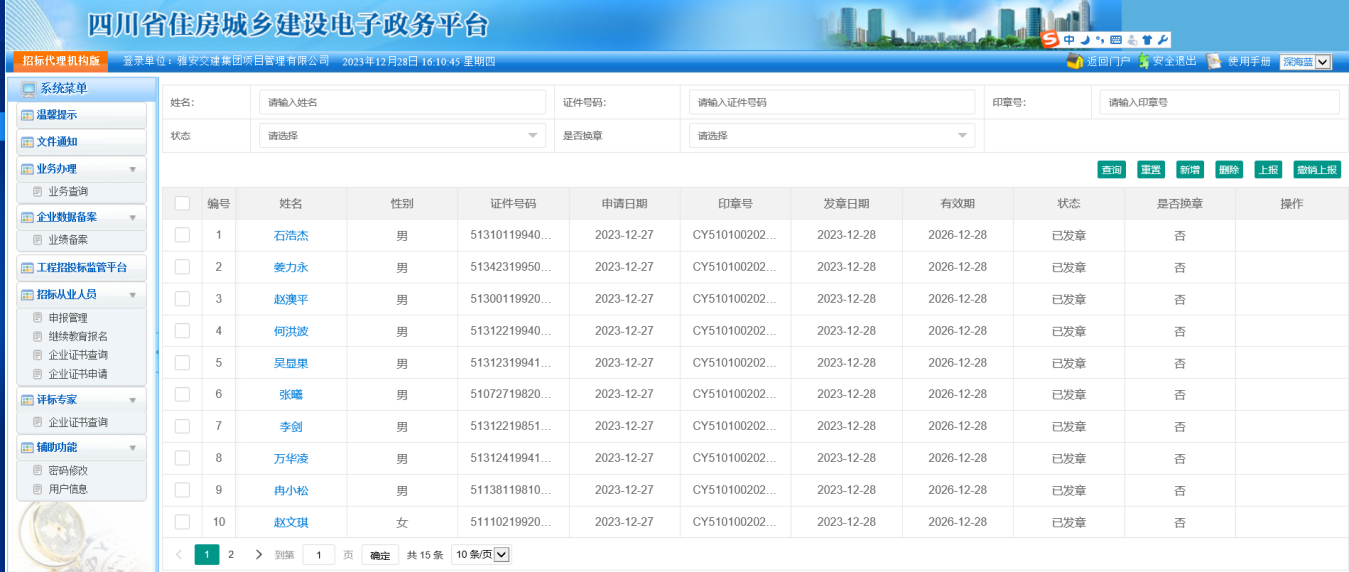This screenshot has height=572, width=1349.
Task: Click the 返回门户 house icon
Action: pos(1075,62)
